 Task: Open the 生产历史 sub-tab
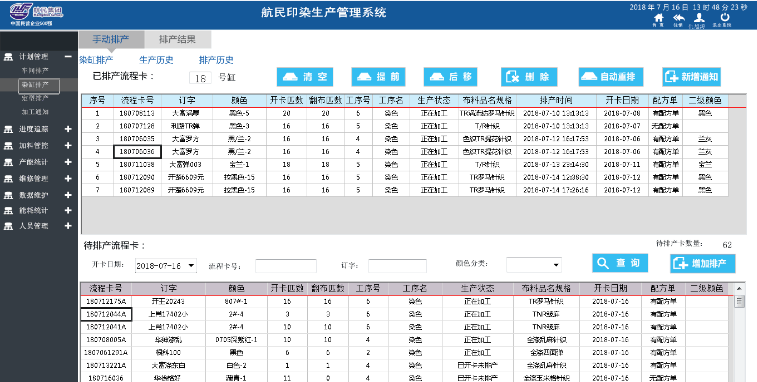(x=156, y=60)
